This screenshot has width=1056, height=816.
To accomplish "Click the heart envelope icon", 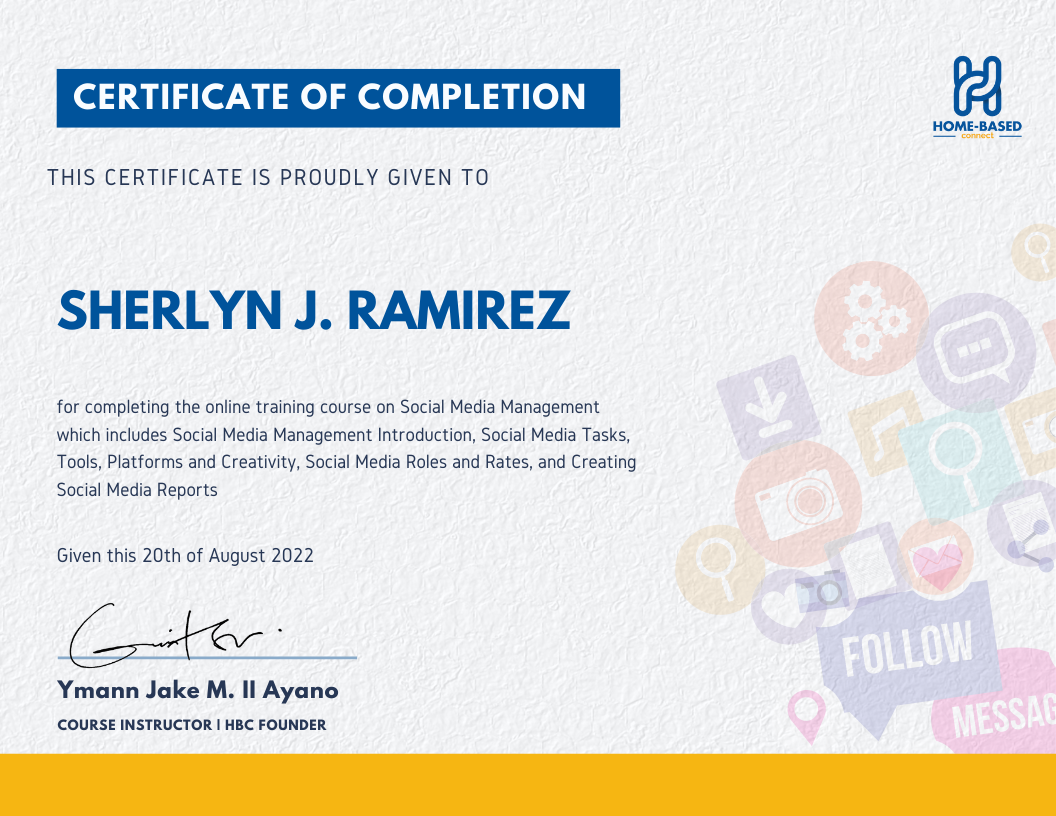I will 937,562.
